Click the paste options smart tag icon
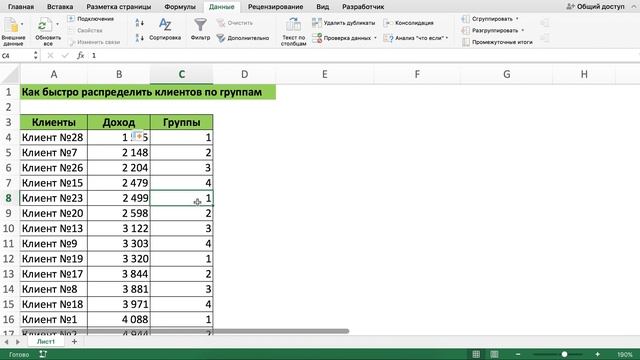Image resolution: width=640 pixels, height=360 pixels. 138,136
